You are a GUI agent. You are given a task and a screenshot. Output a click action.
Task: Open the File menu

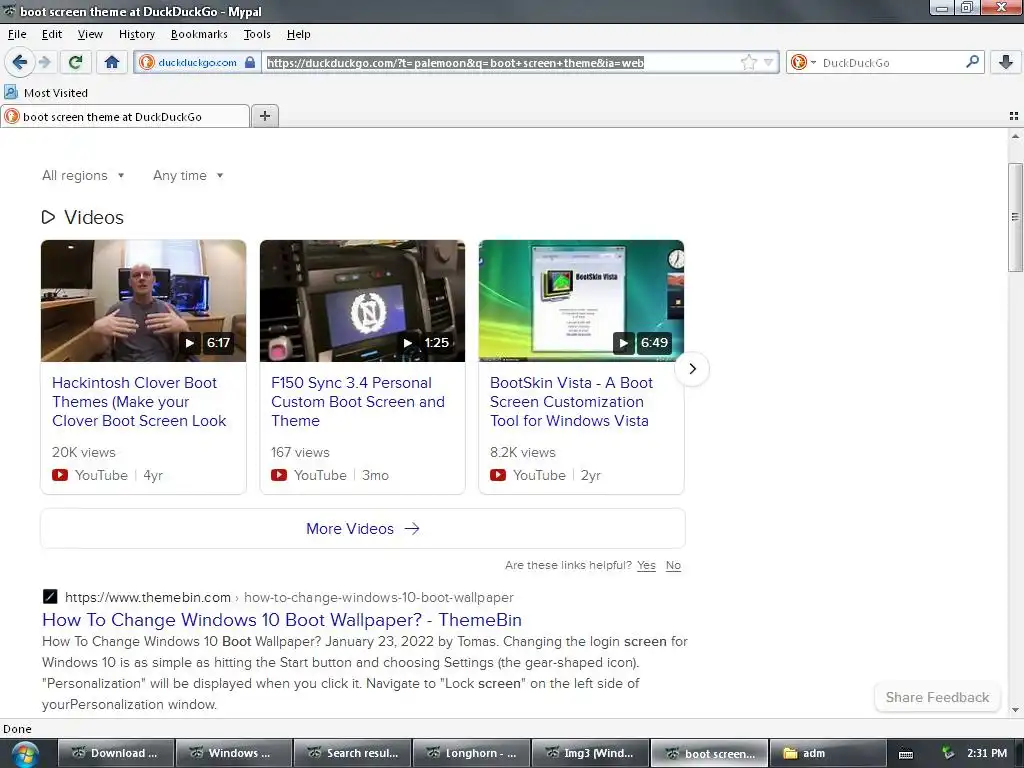point(17,34)
